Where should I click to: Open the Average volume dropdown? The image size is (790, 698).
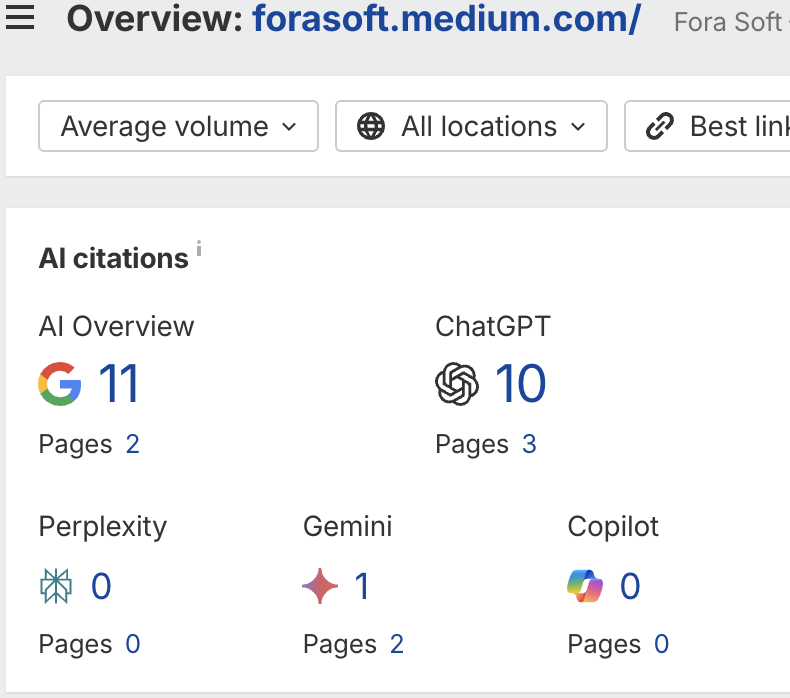(178, 127)
